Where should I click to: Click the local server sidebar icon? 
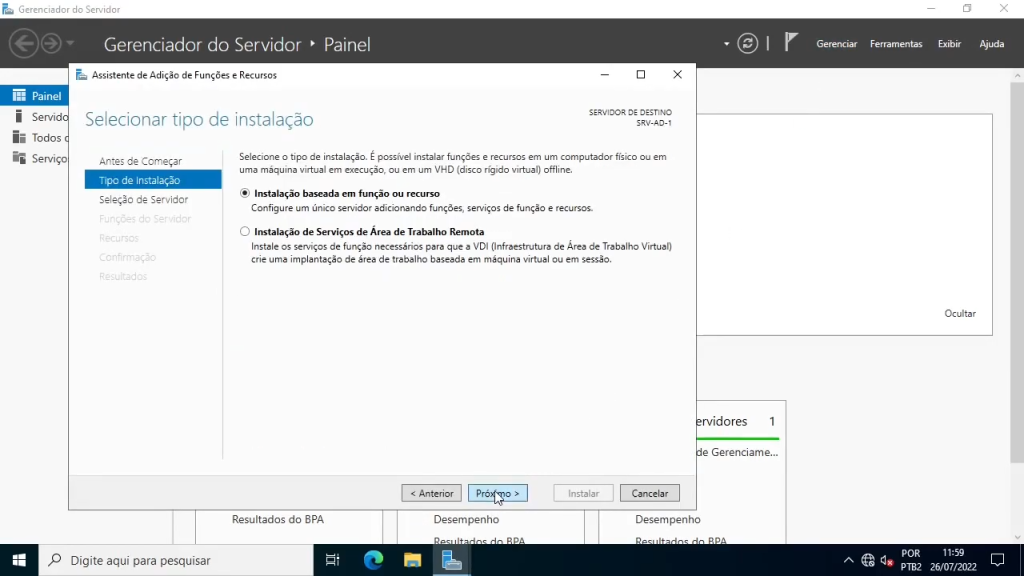19,116
